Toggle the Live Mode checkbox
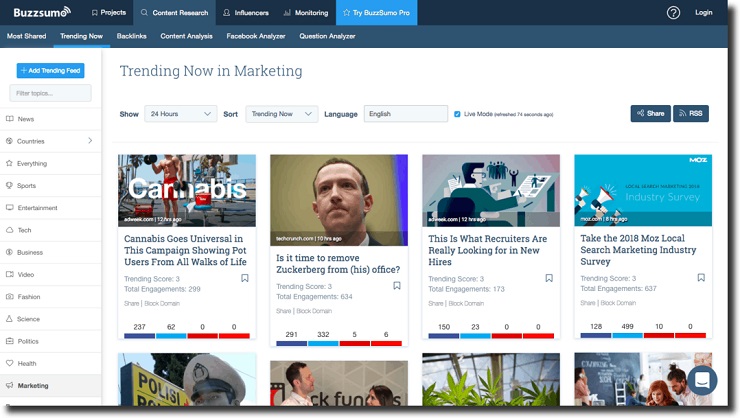740x418 pixels. [x=457, y=114]
